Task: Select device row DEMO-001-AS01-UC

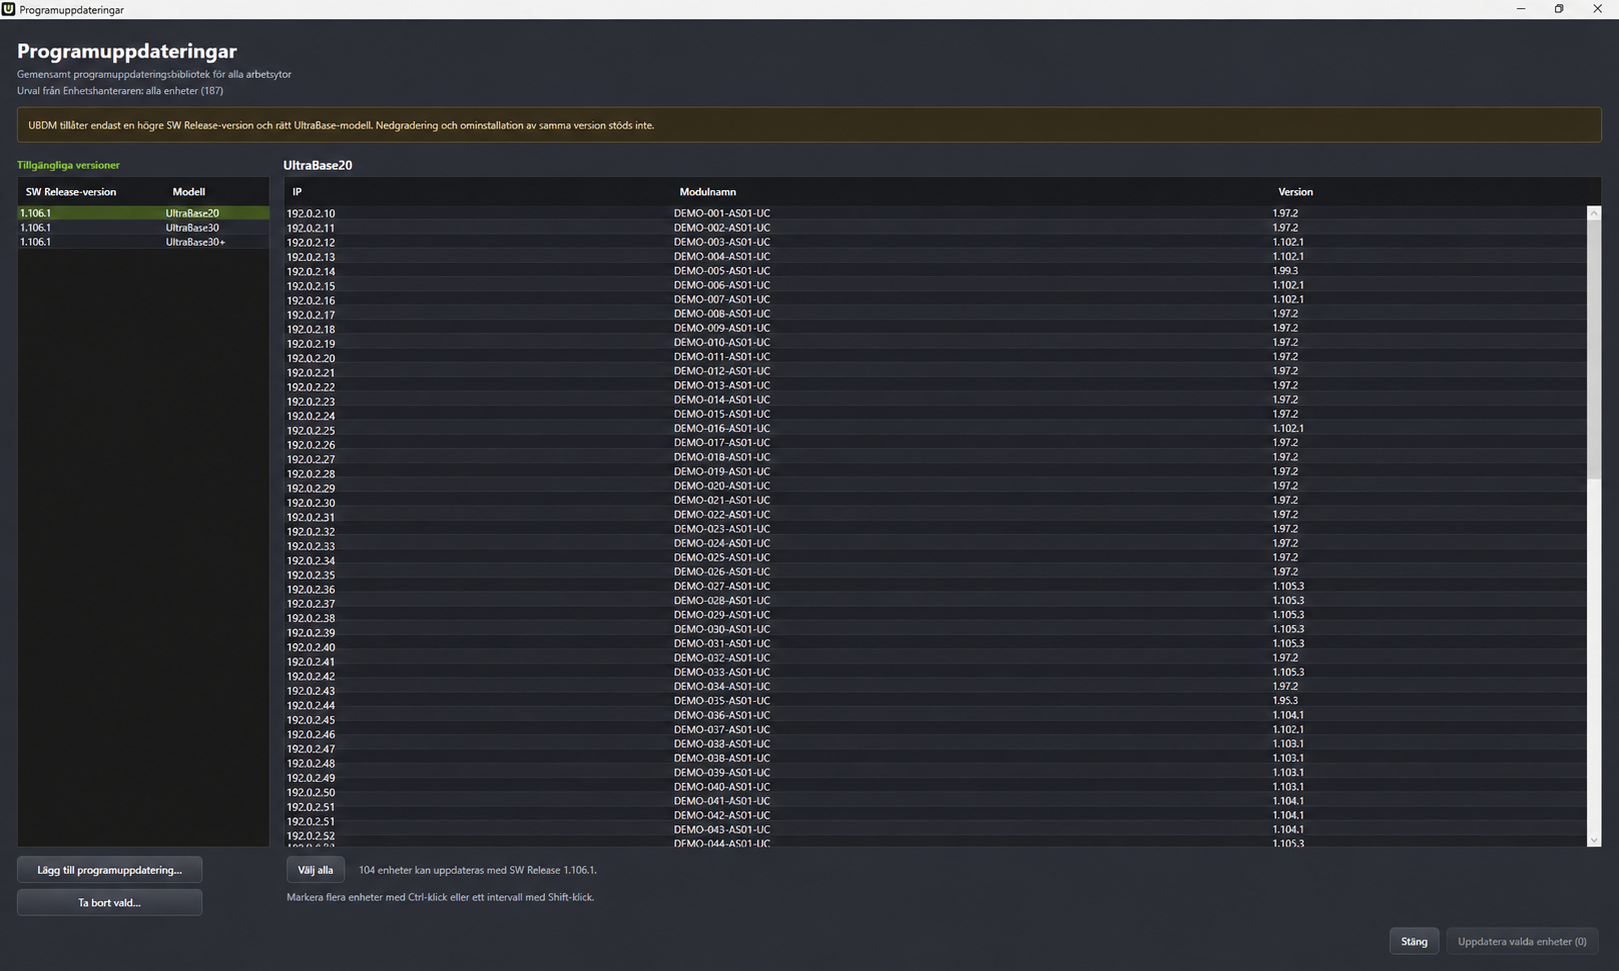Action: click(x=935, y=213)
